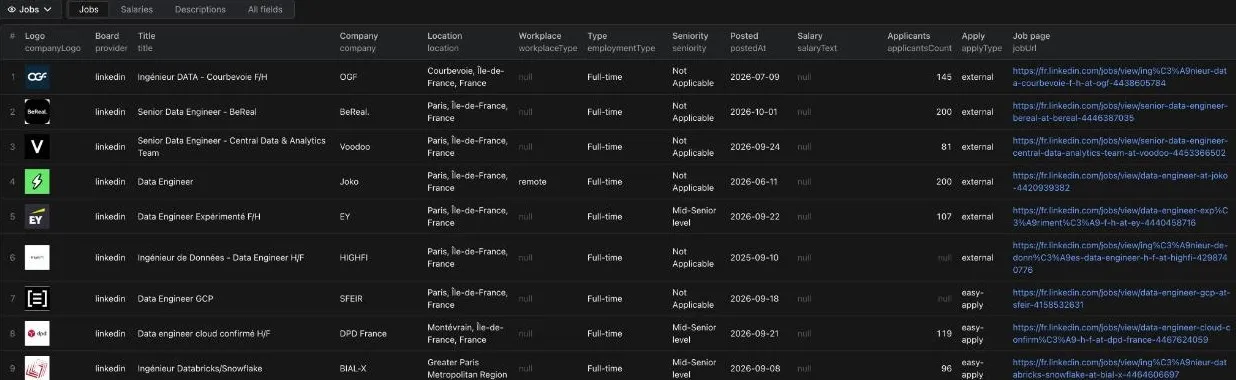Viewport: 1236px width, 380px height.
Task: Click the BIAL-X company logo
Action: [x=37, y=367]
